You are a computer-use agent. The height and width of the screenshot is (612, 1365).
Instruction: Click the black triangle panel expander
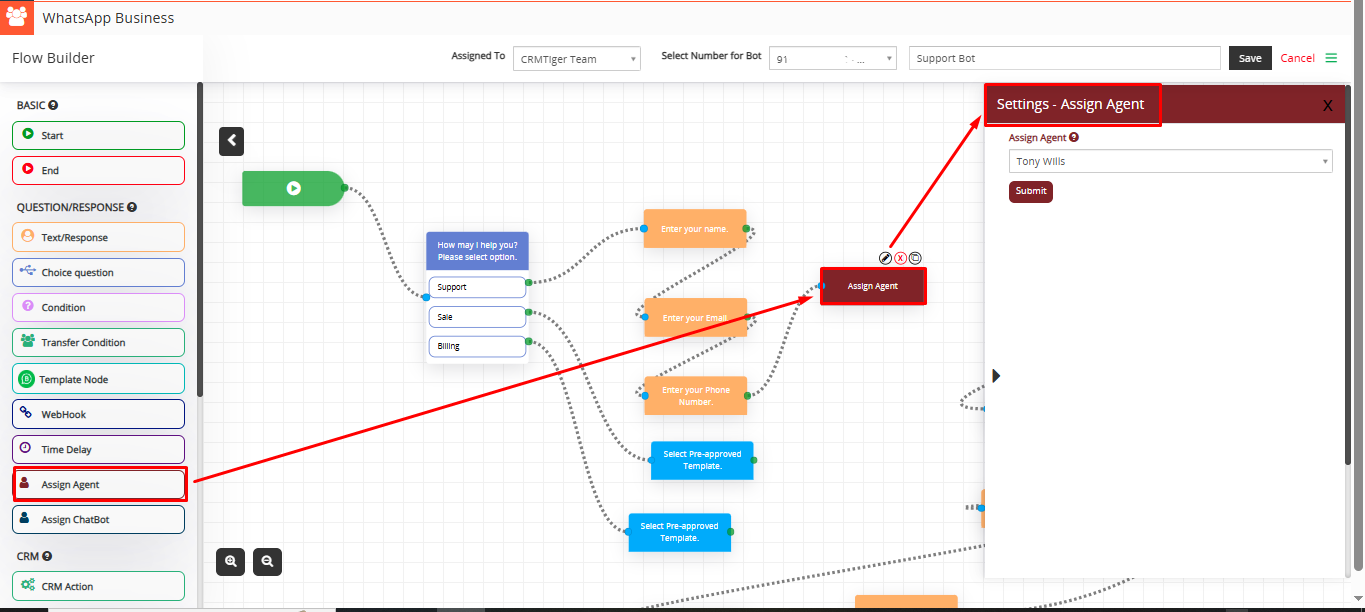[996, 375]
